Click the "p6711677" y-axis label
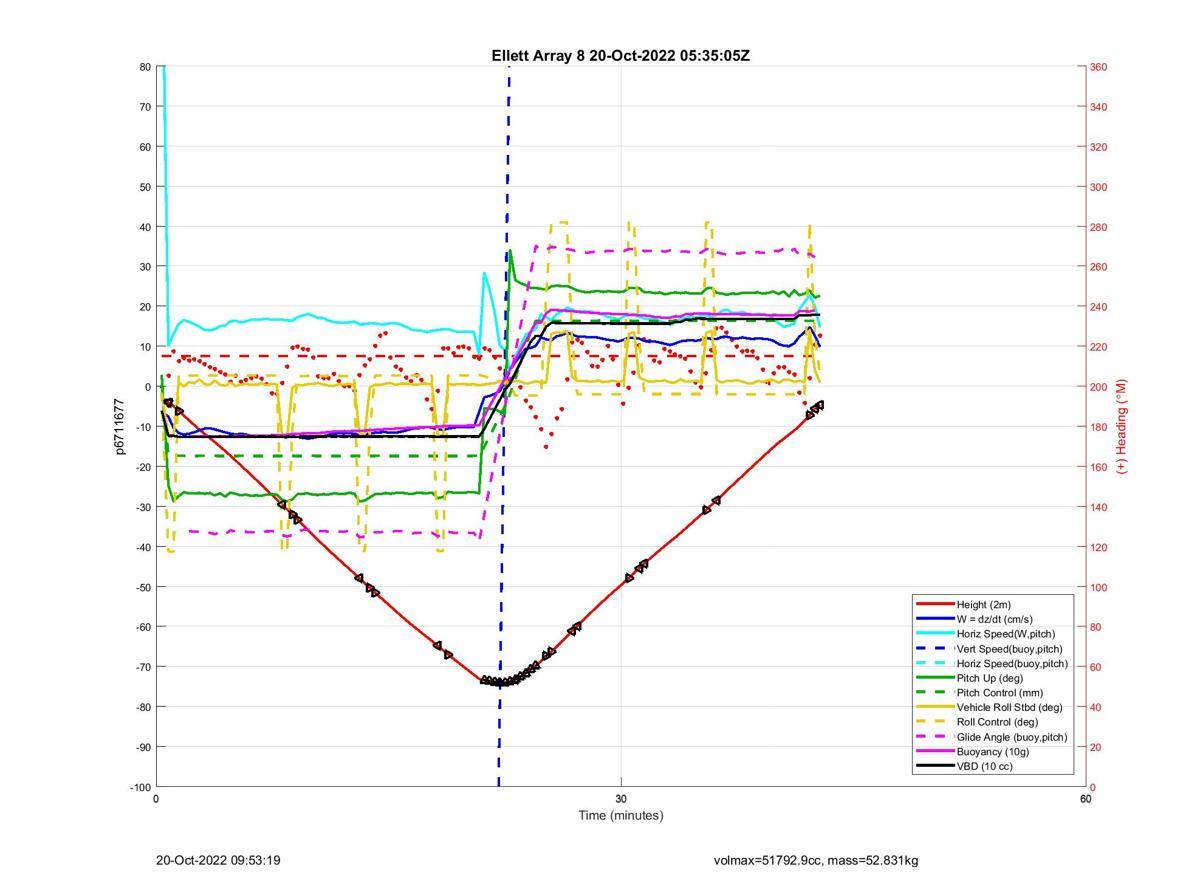The image size is (1200, 885). (x=120, y=427)
